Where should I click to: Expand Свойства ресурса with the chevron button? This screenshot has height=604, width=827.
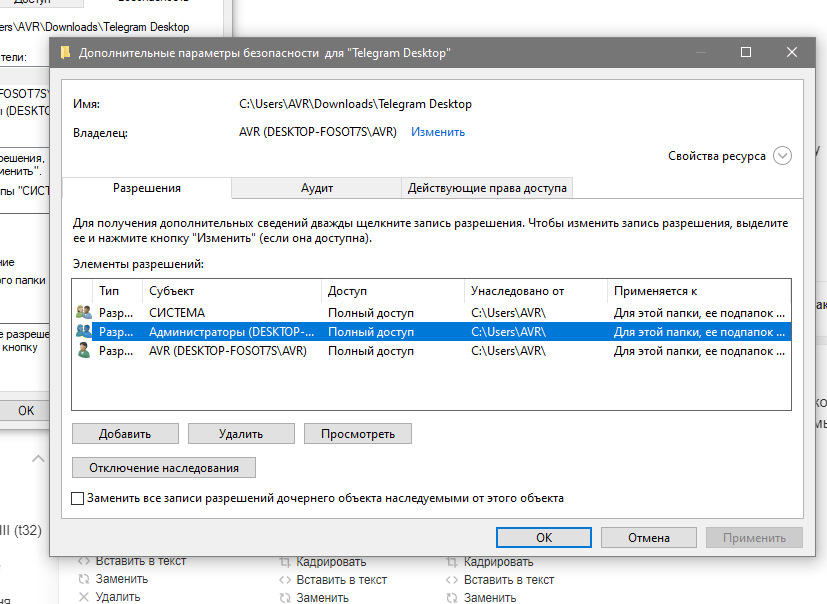click(782, 156)
